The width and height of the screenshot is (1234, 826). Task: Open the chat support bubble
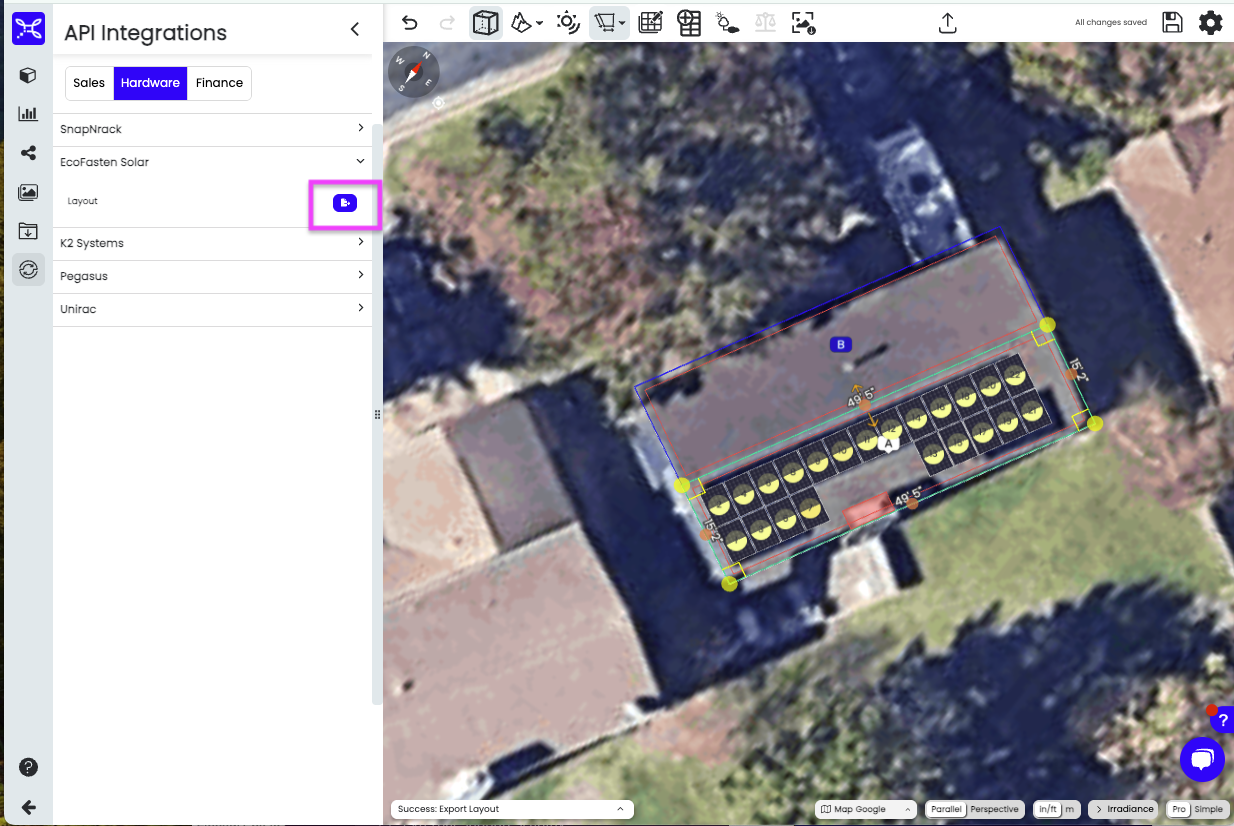click(x=1202, y=760)
